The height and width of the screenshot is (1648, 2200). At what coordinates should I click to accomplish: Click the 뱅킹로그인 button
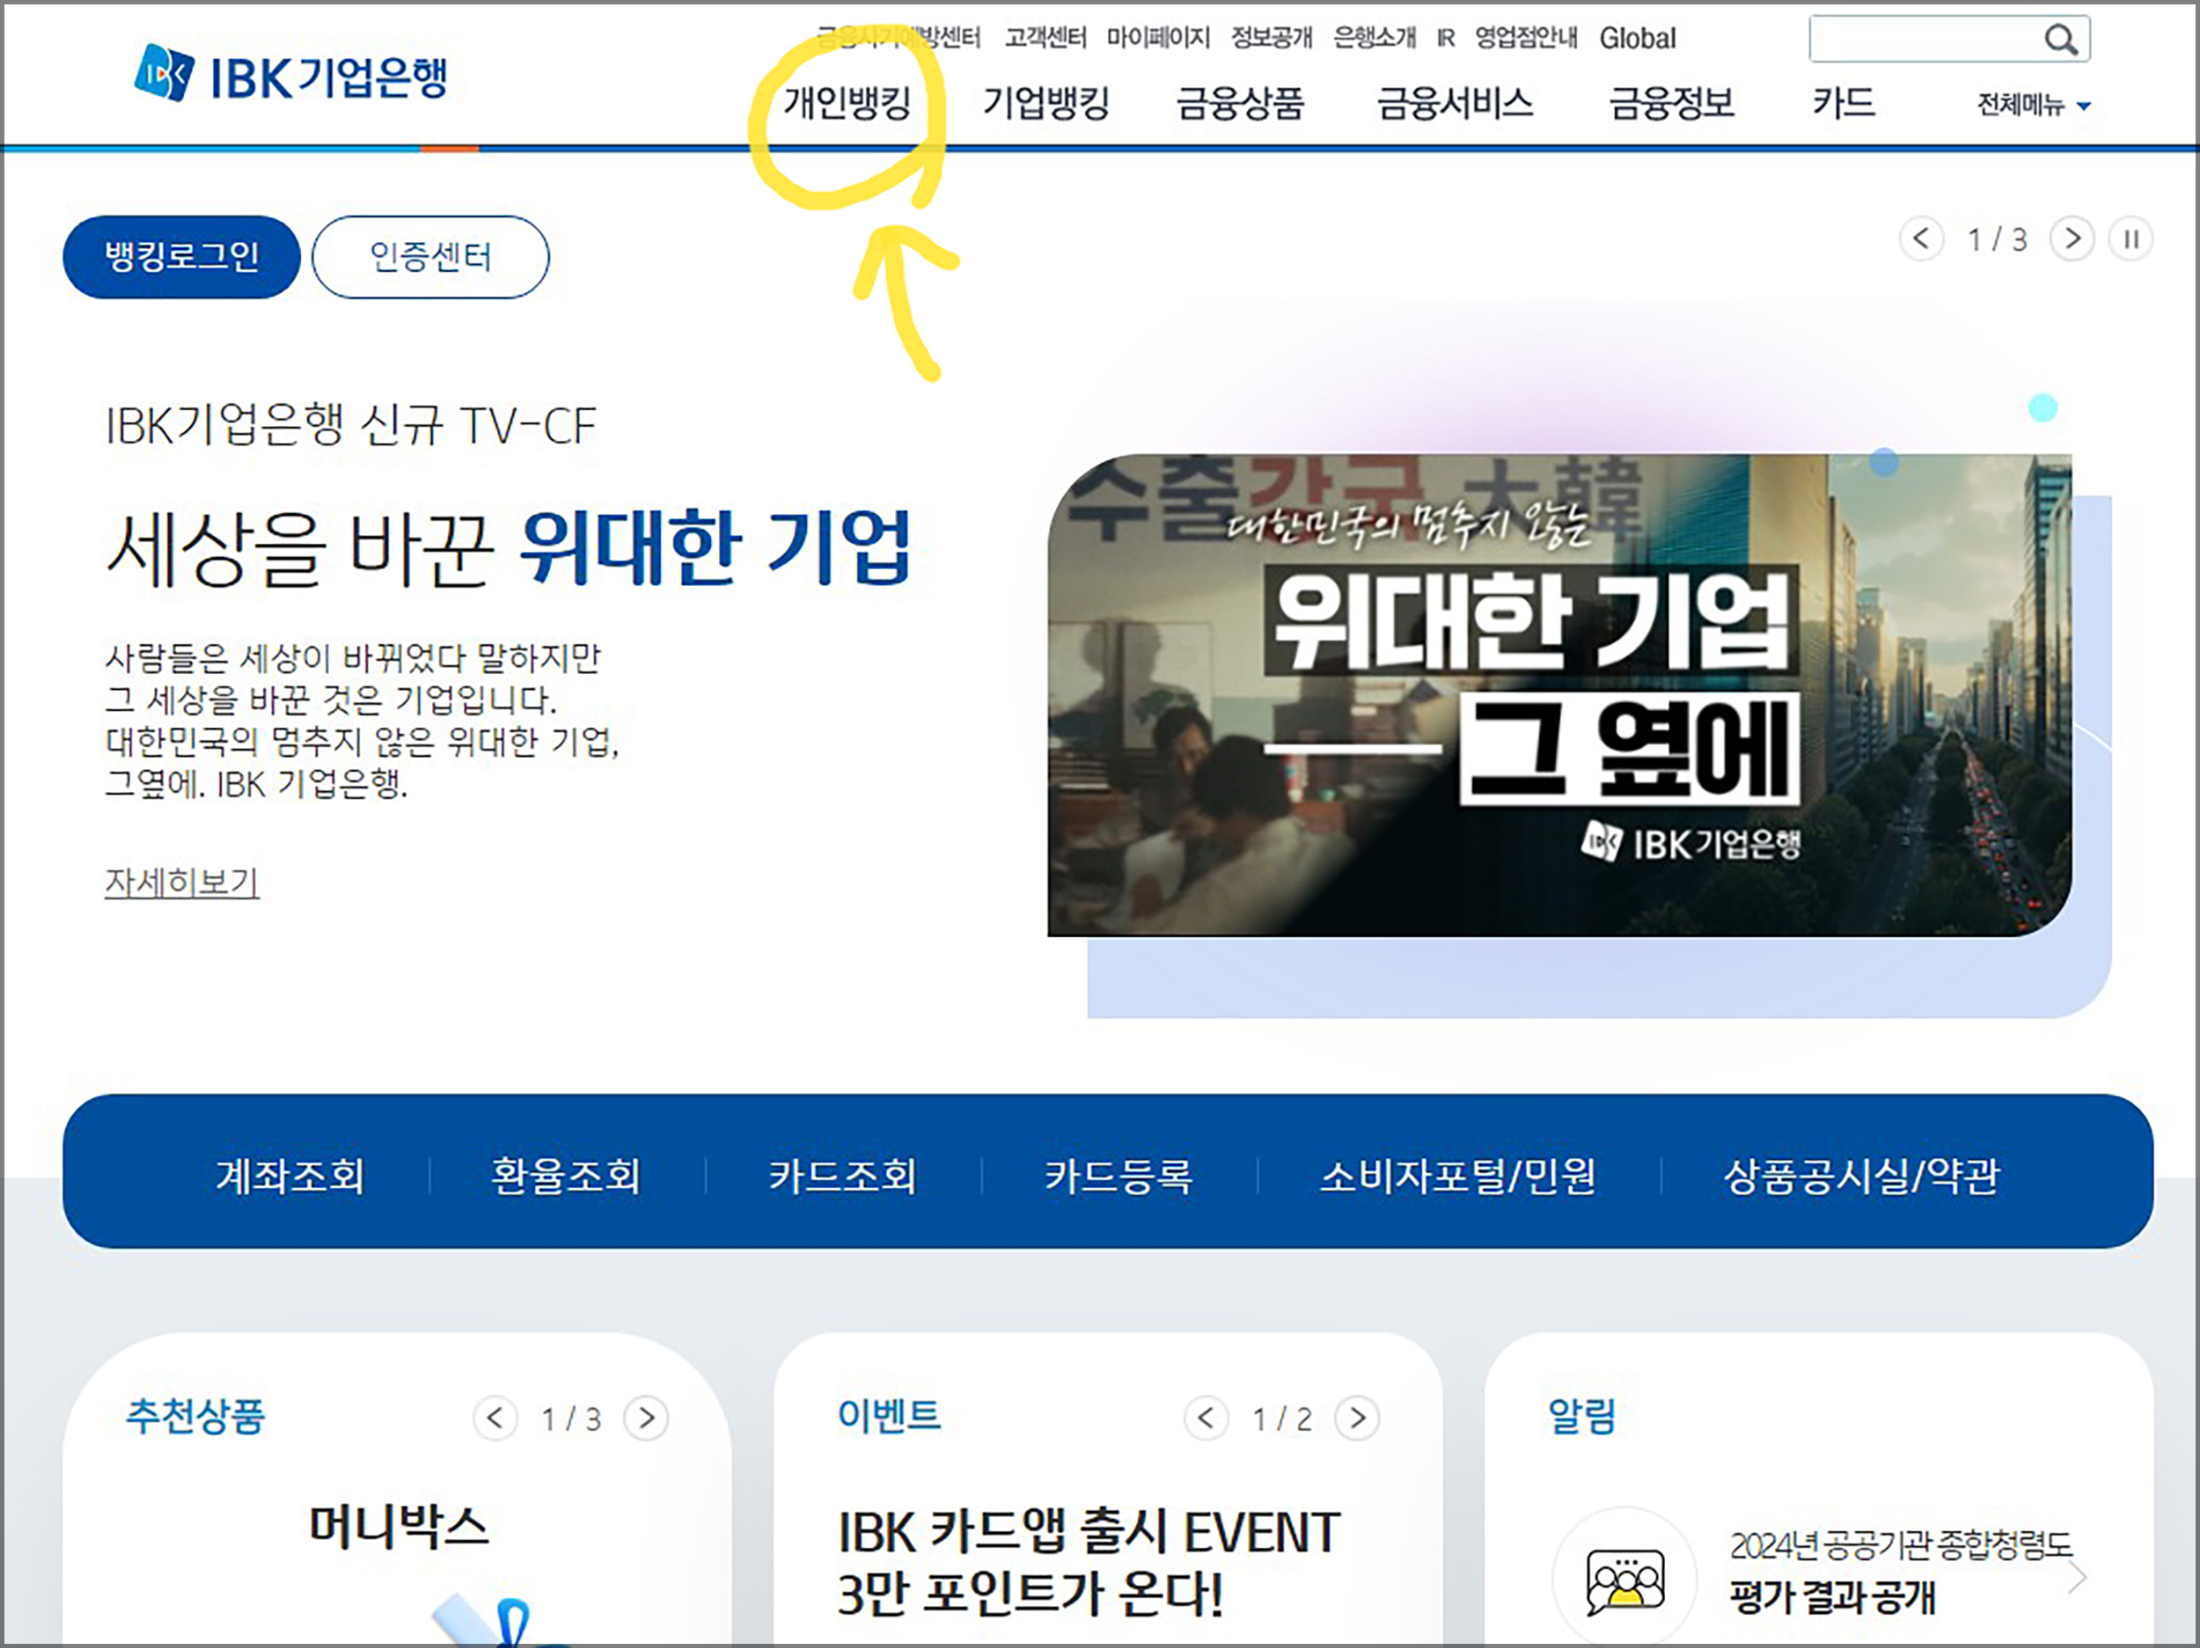coord(182,257)
